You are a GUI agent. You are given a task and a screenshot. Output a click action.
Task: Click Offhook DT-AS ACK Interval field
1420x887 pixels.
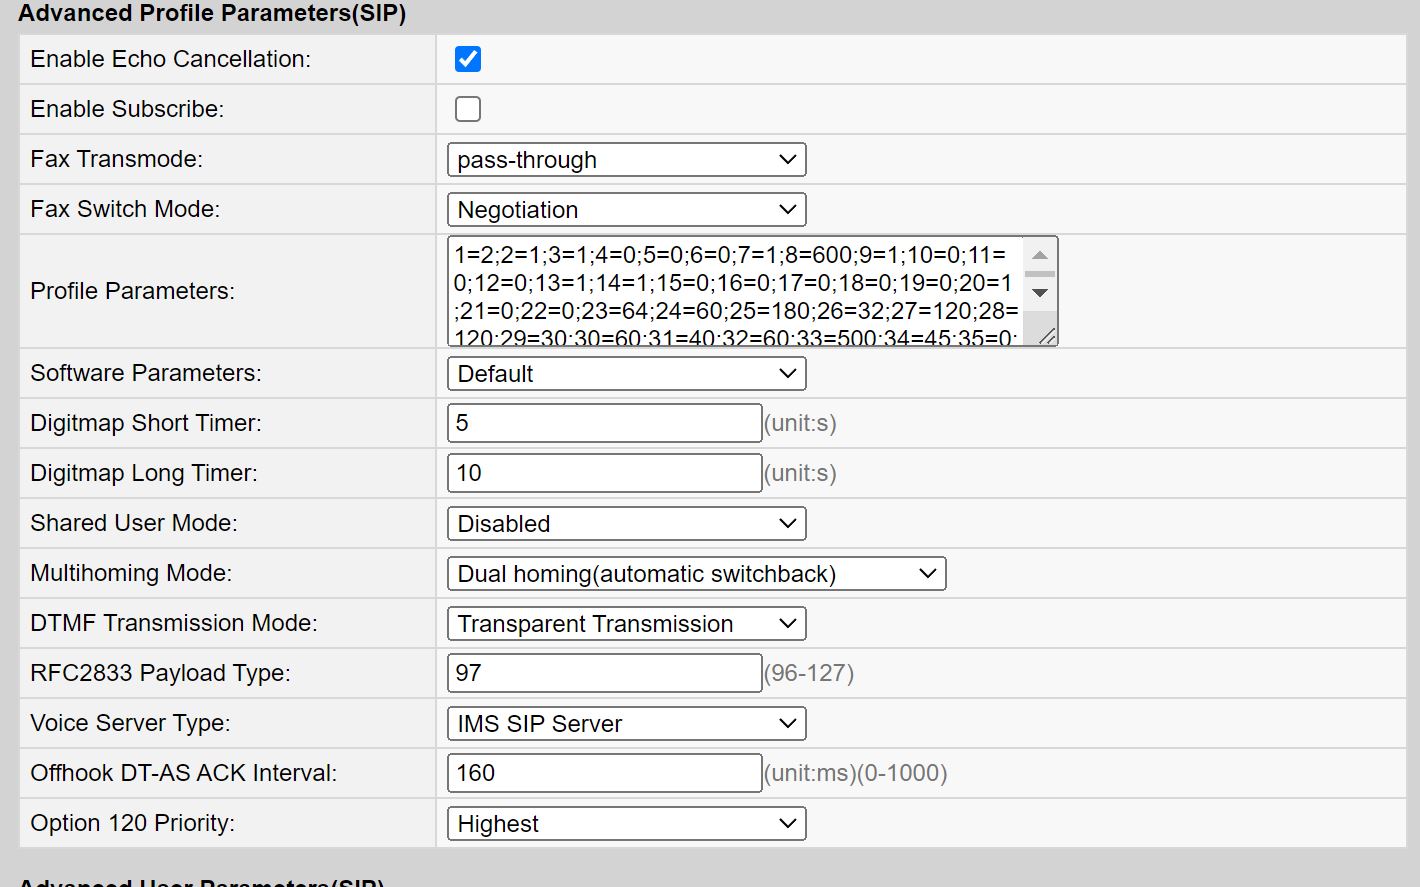pyautogui.click(x=604, y=773)
